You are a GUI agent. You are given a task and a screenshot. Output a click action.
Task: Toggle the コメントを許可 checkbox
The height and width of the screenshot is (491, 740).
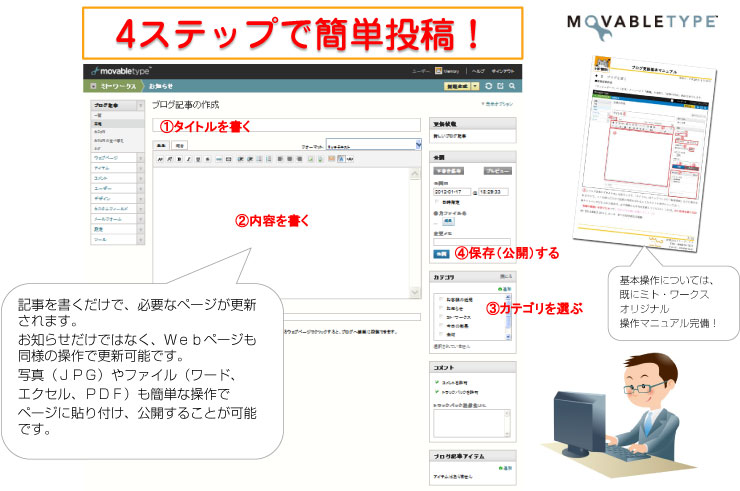coord(437,382)
